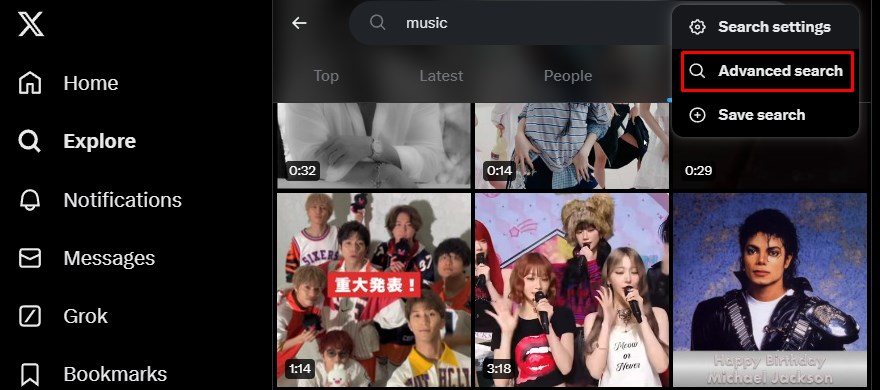
Task: Choose Advanced search in the menu
Action: point(766,71)
